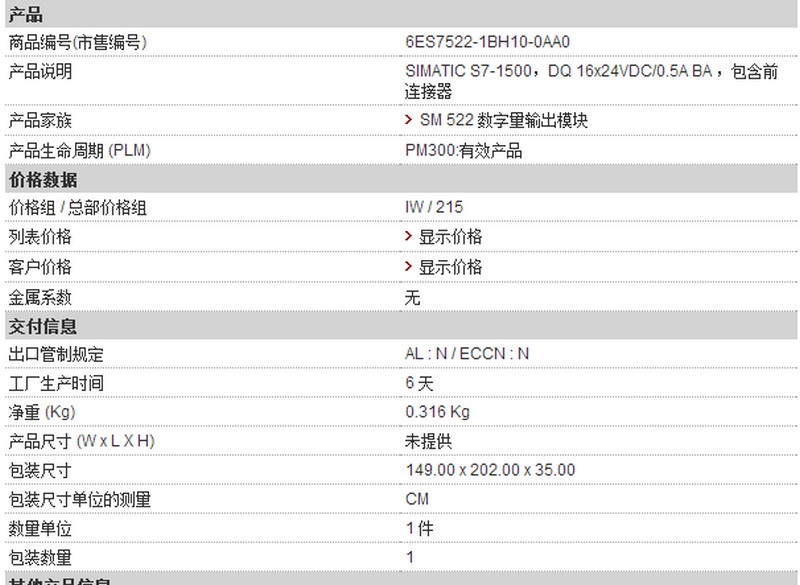Open the SM 522 数字量输出模块 product family link
800x585 pixels.
tap(504, 120)
